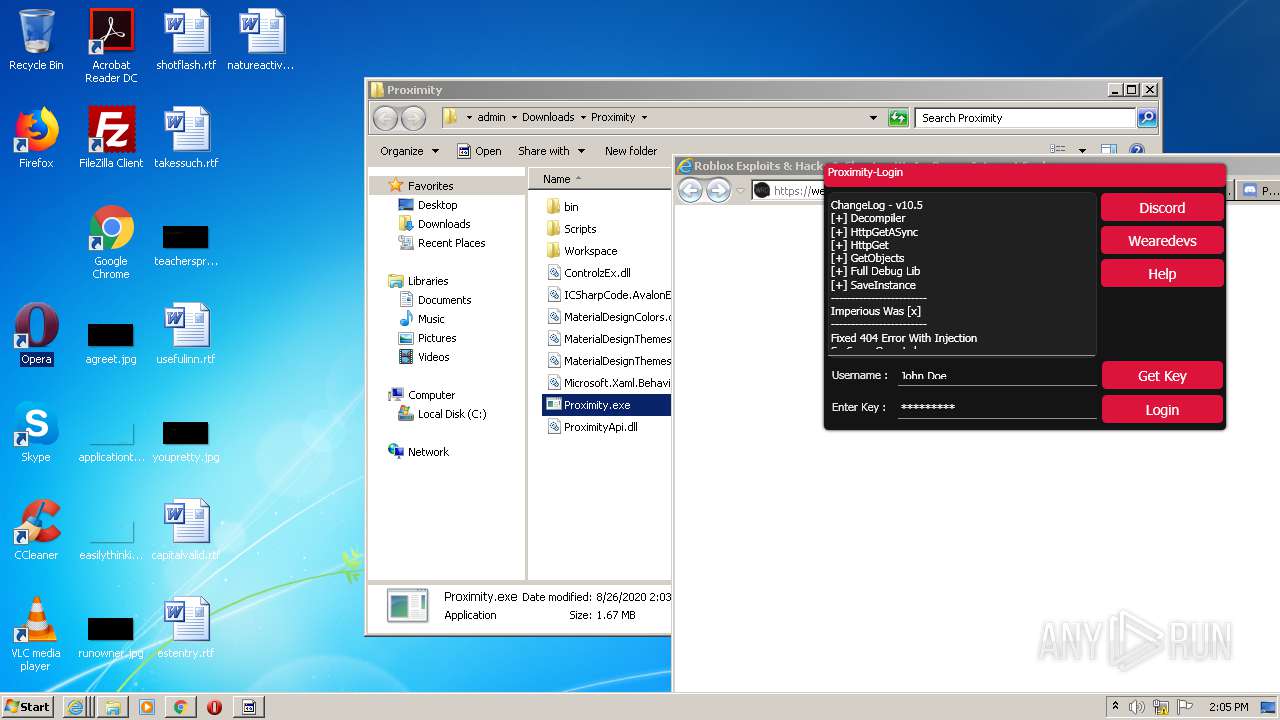1280x720 pixels.
Task: Click Internet Explorer taskbar icon
Action: pyautogui.click(x=75, y=707)
